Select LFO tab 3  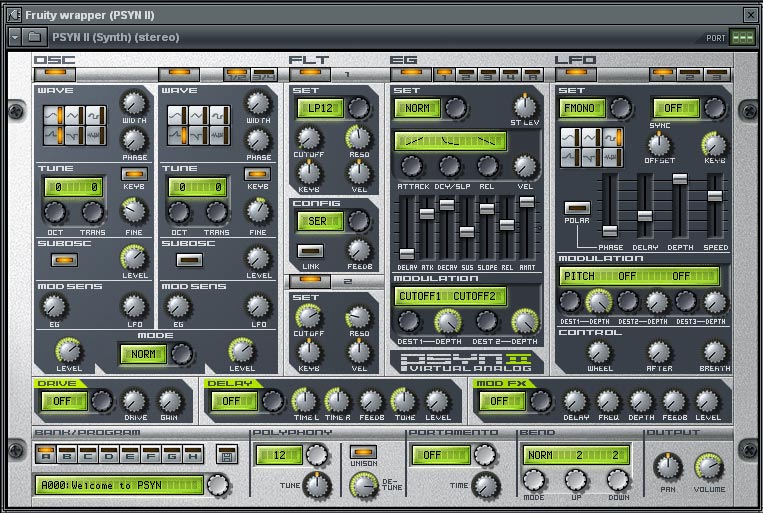[x=716, y=74]
